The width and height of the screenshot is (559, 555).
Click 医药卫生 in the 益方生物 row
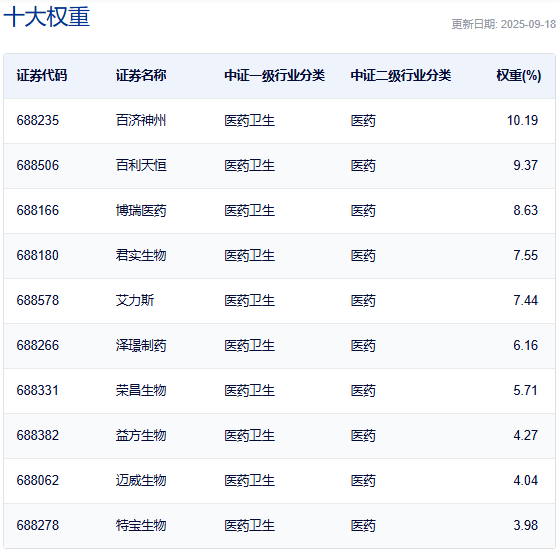(x=250, y=436)
